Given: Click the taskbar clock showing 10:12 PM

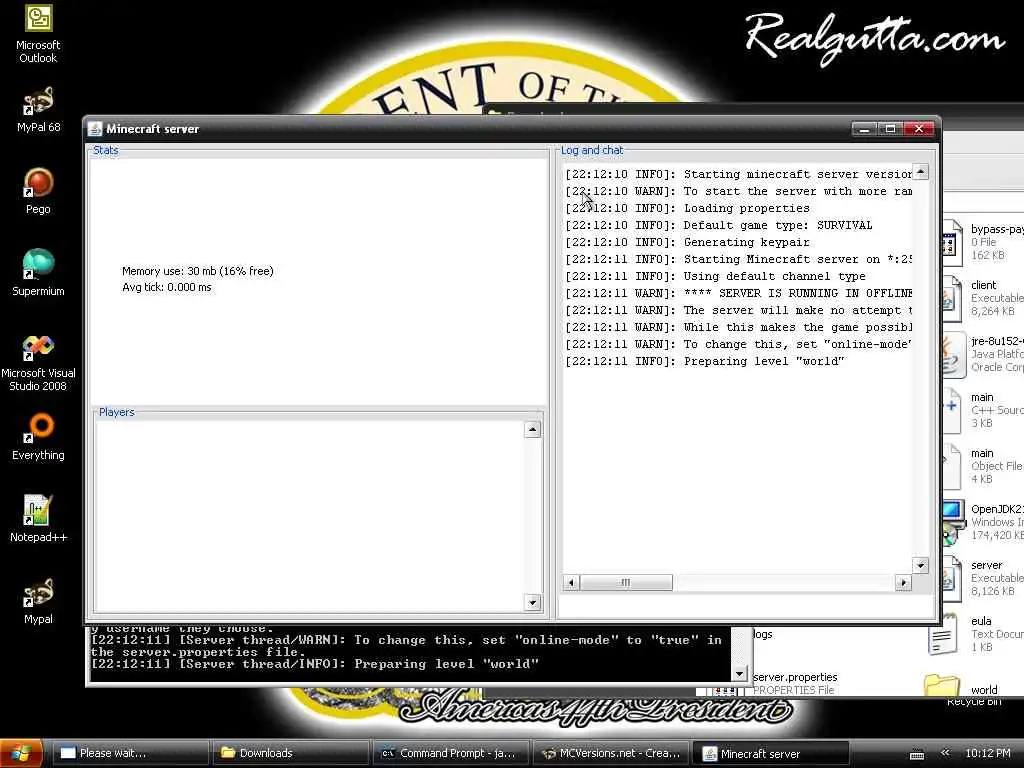Looking at the screenshot, I should 987,753.
